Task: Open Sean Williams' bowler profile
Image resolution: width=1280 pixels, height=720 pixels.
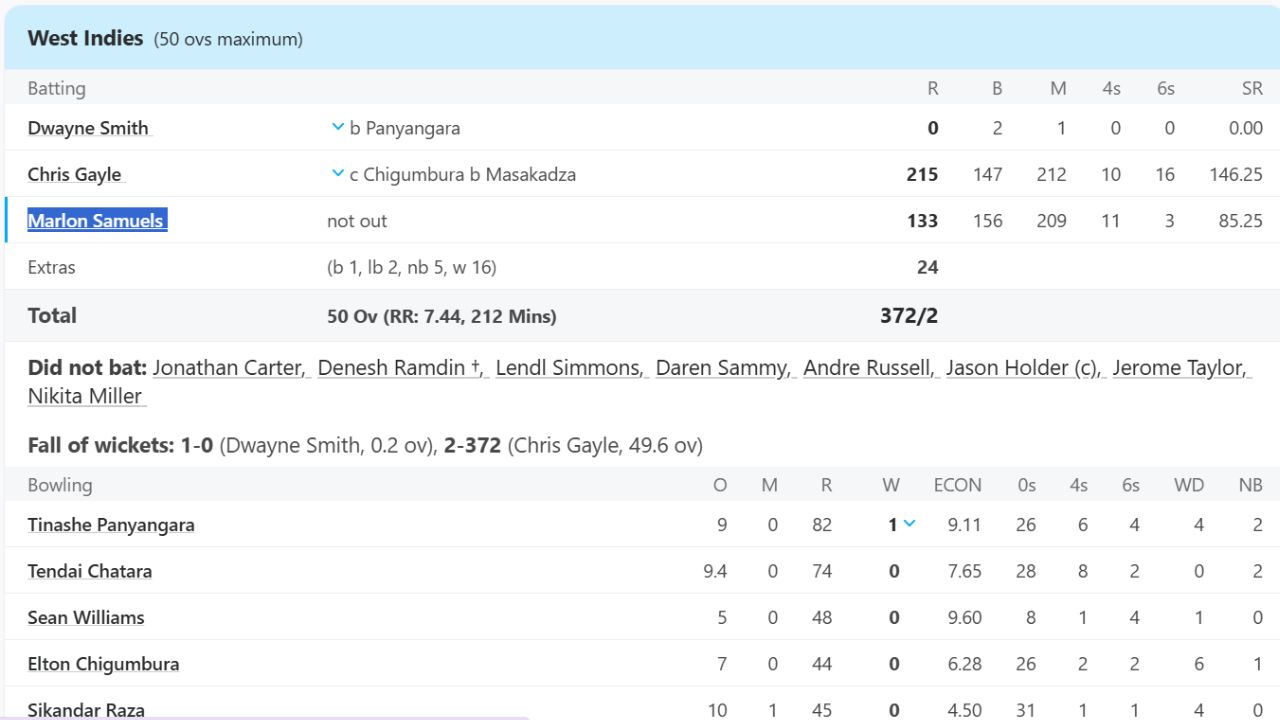Action: tap(86, 617)
